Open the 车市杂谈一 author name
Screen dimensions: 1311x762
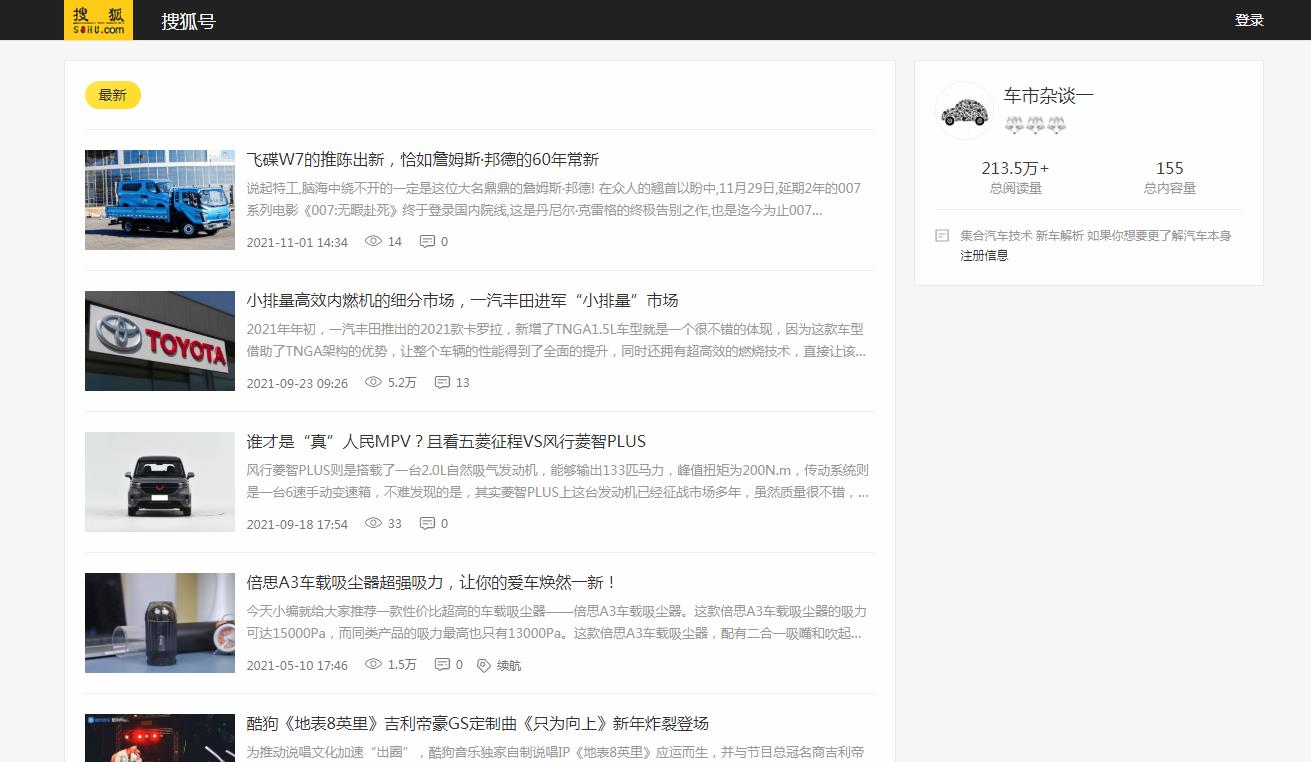click(1049, 96)
